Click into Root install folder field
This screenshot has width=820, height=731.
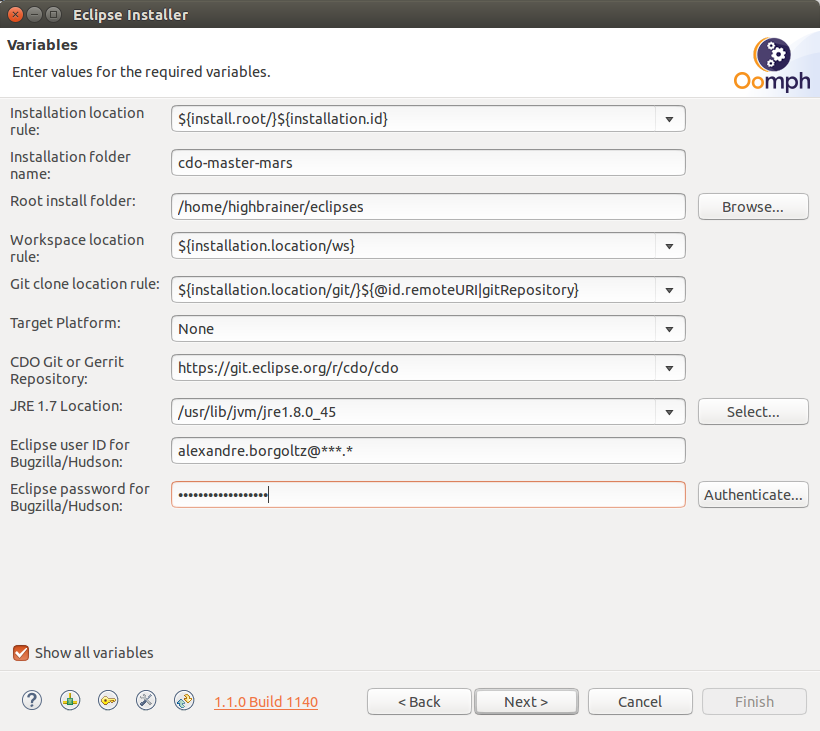(428, 207)
